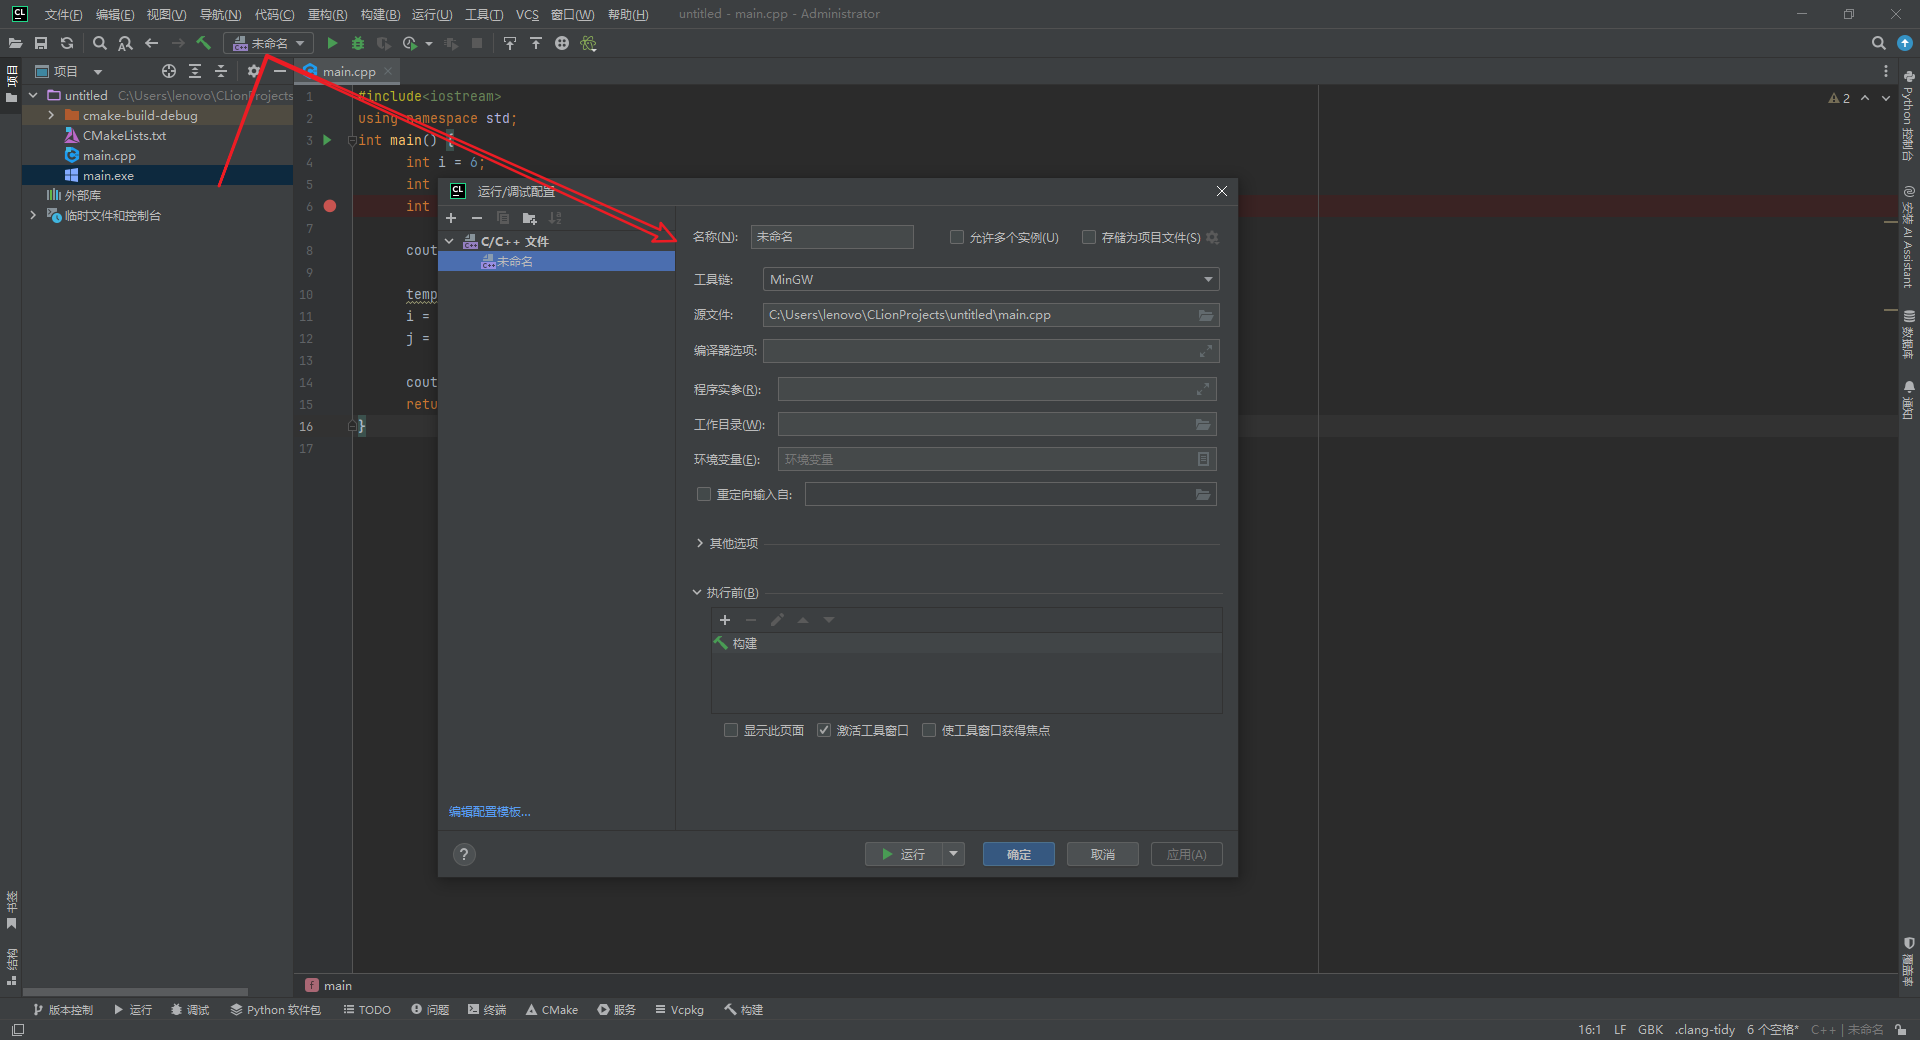Toggle Show this page checkbox
Image resolution: width=1920 pixels, height=1040 pixels.
(x=731, y=730)
